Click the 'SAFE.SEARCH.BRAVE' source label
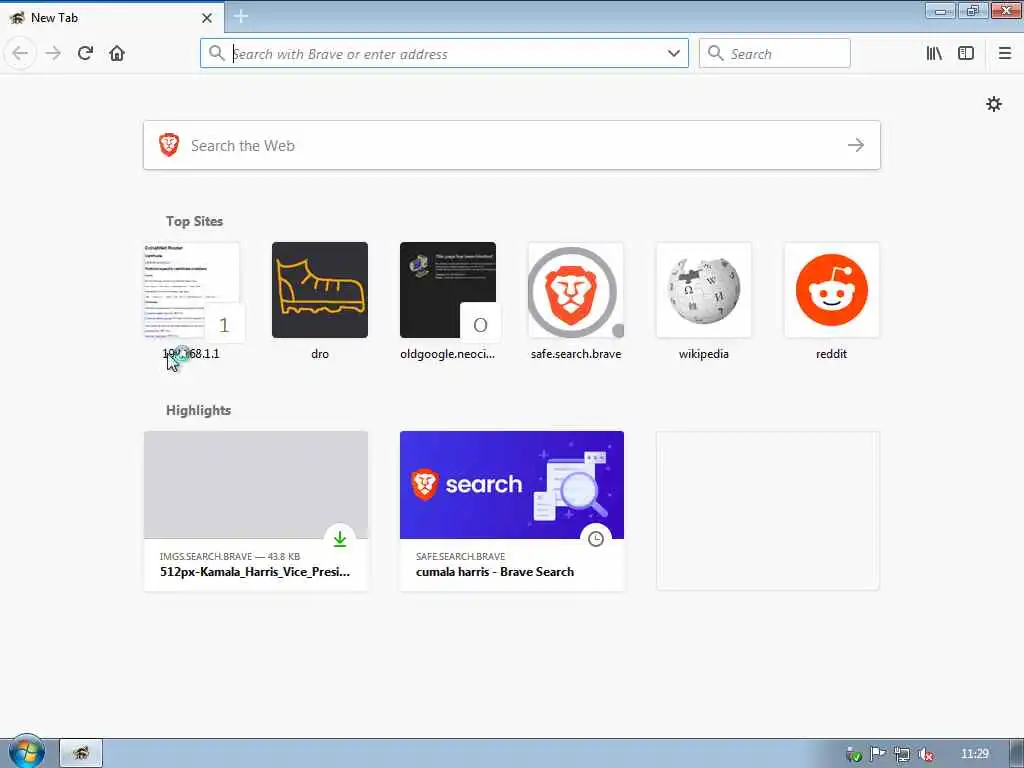The width and height of the screenshot is (1024, 768). [x=460, y=556]
